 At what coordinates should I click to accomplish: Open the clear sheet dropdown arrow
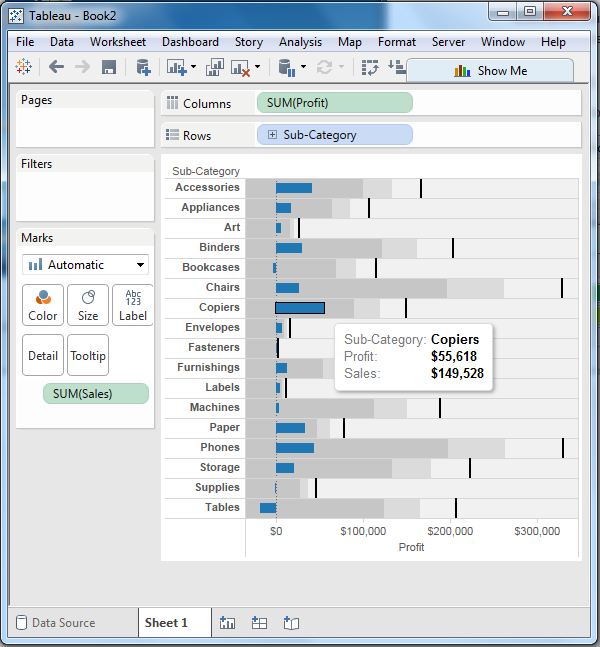[x=257, y=67]
